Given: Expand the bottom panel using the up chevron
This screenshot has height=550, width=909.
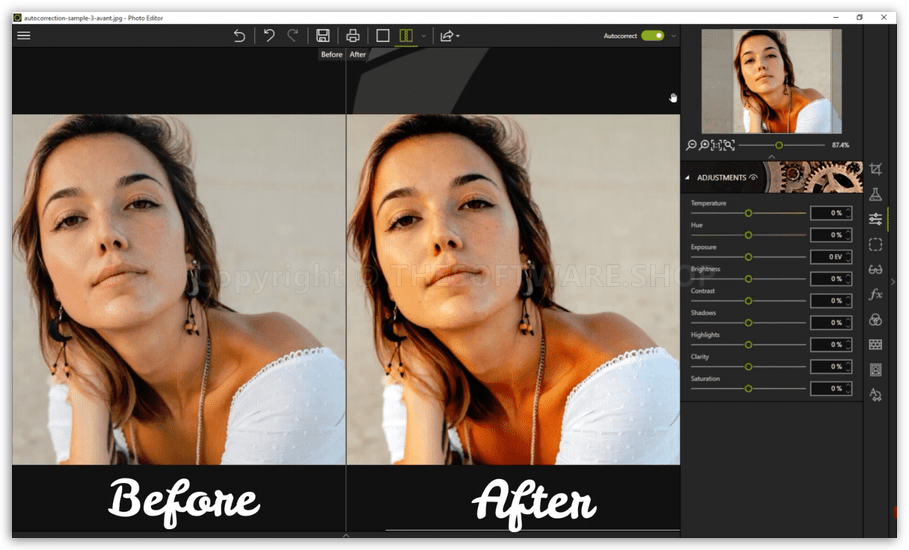Looking at the screenshot, I should tap(346, 536).
